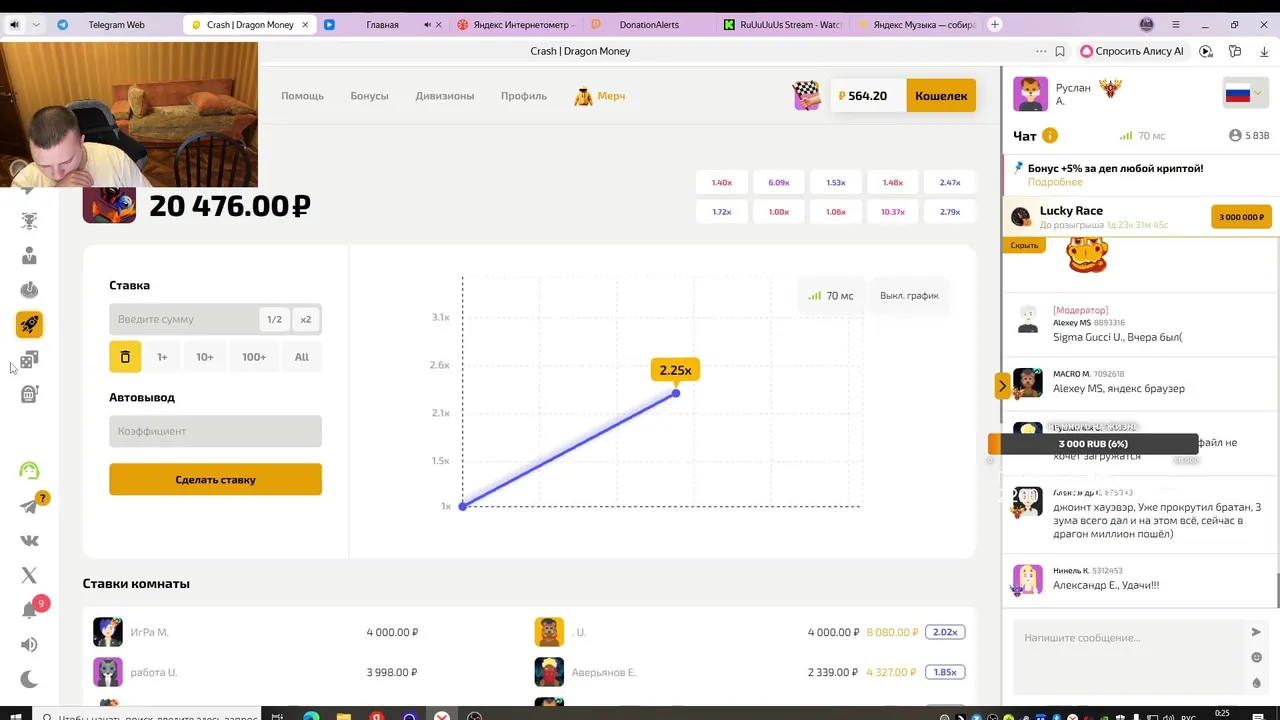Add 1+ to bet amount
Viewport: 1280px width, 720px height.
pyautogui.click(x=162, y=357)
